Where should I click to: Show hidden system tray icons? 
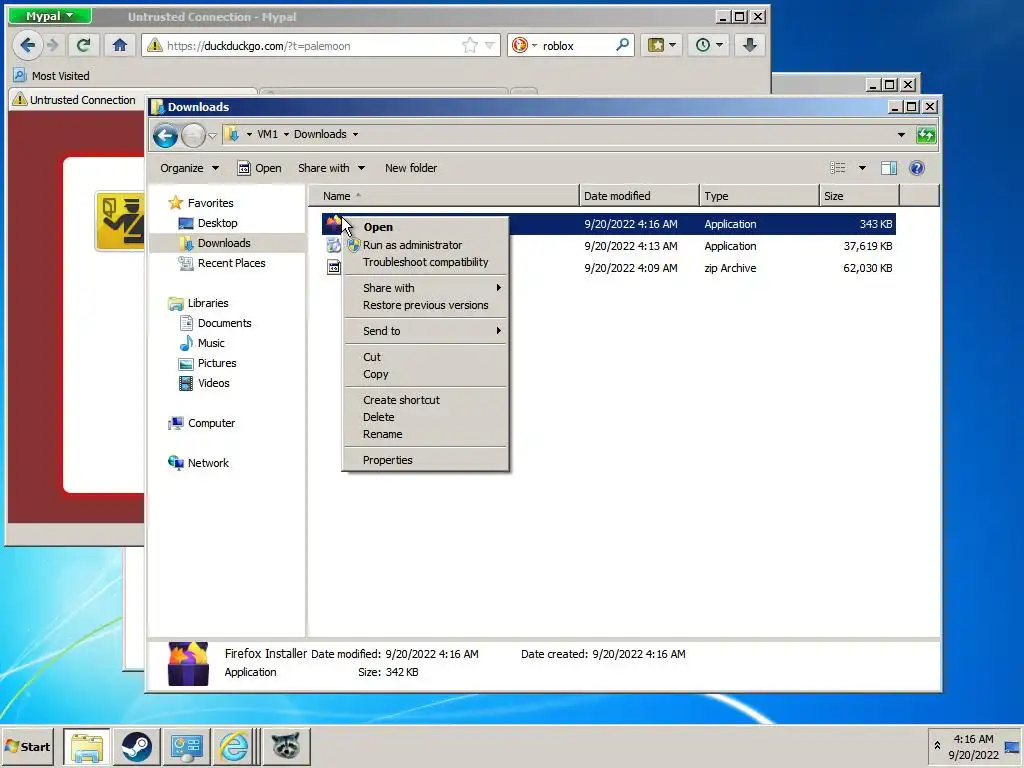pos(937,746)
